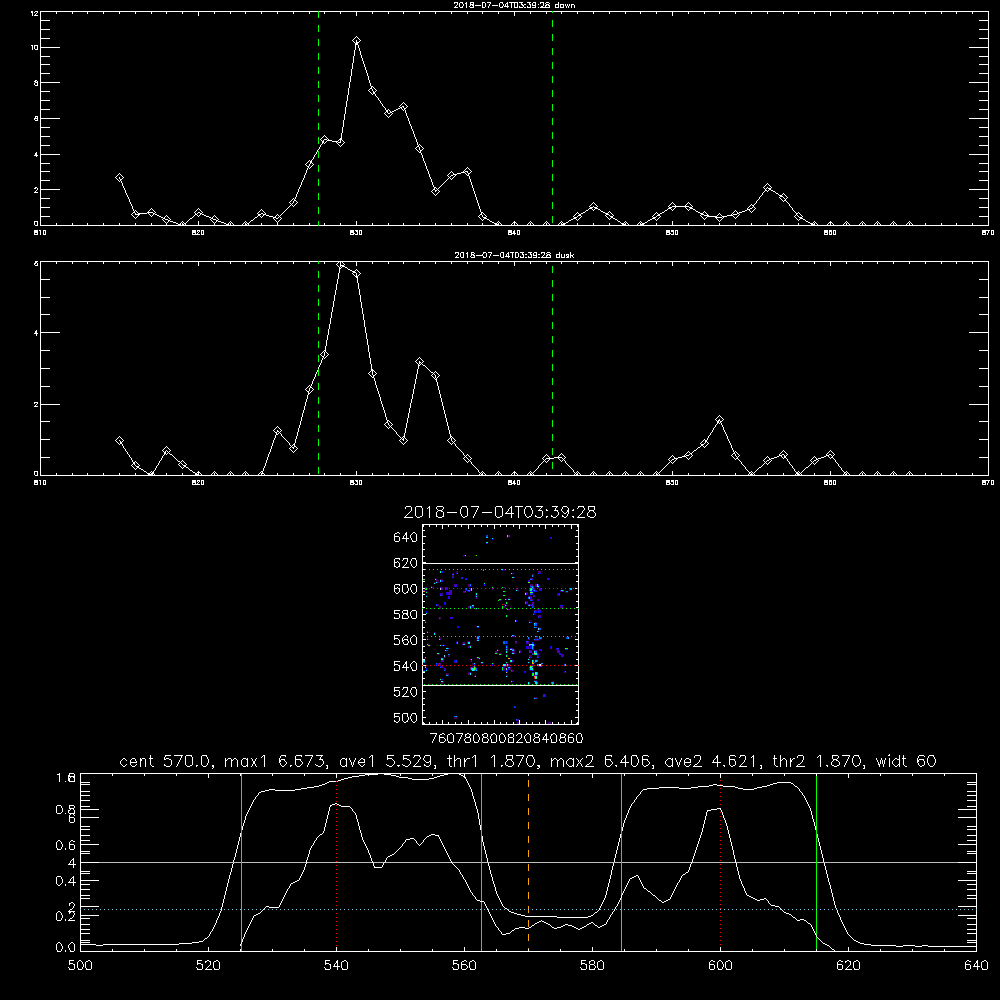Select the small dusk peak marker near 853
The image size is (1000, 1000).
719,420
